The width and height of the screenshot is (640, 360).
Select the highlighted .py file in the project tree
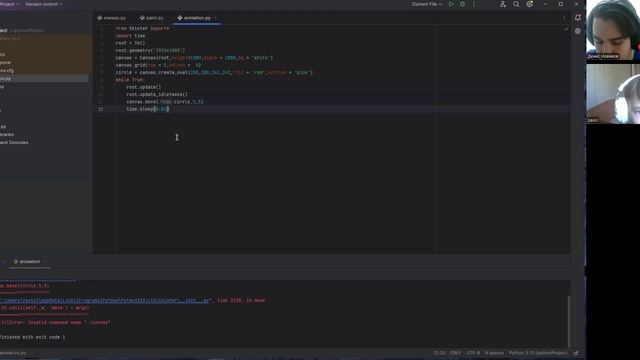(44, 78)
